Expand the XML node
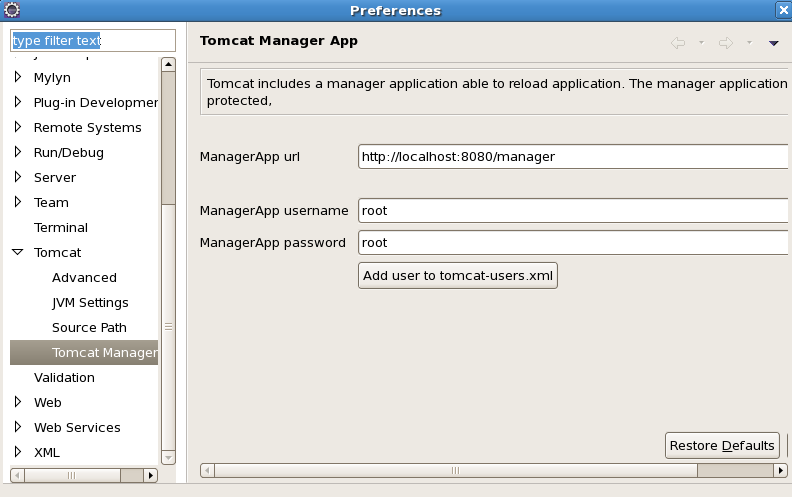Image resolution: width=792 pixels, height=497 pixels. click(x=18, y=452)
